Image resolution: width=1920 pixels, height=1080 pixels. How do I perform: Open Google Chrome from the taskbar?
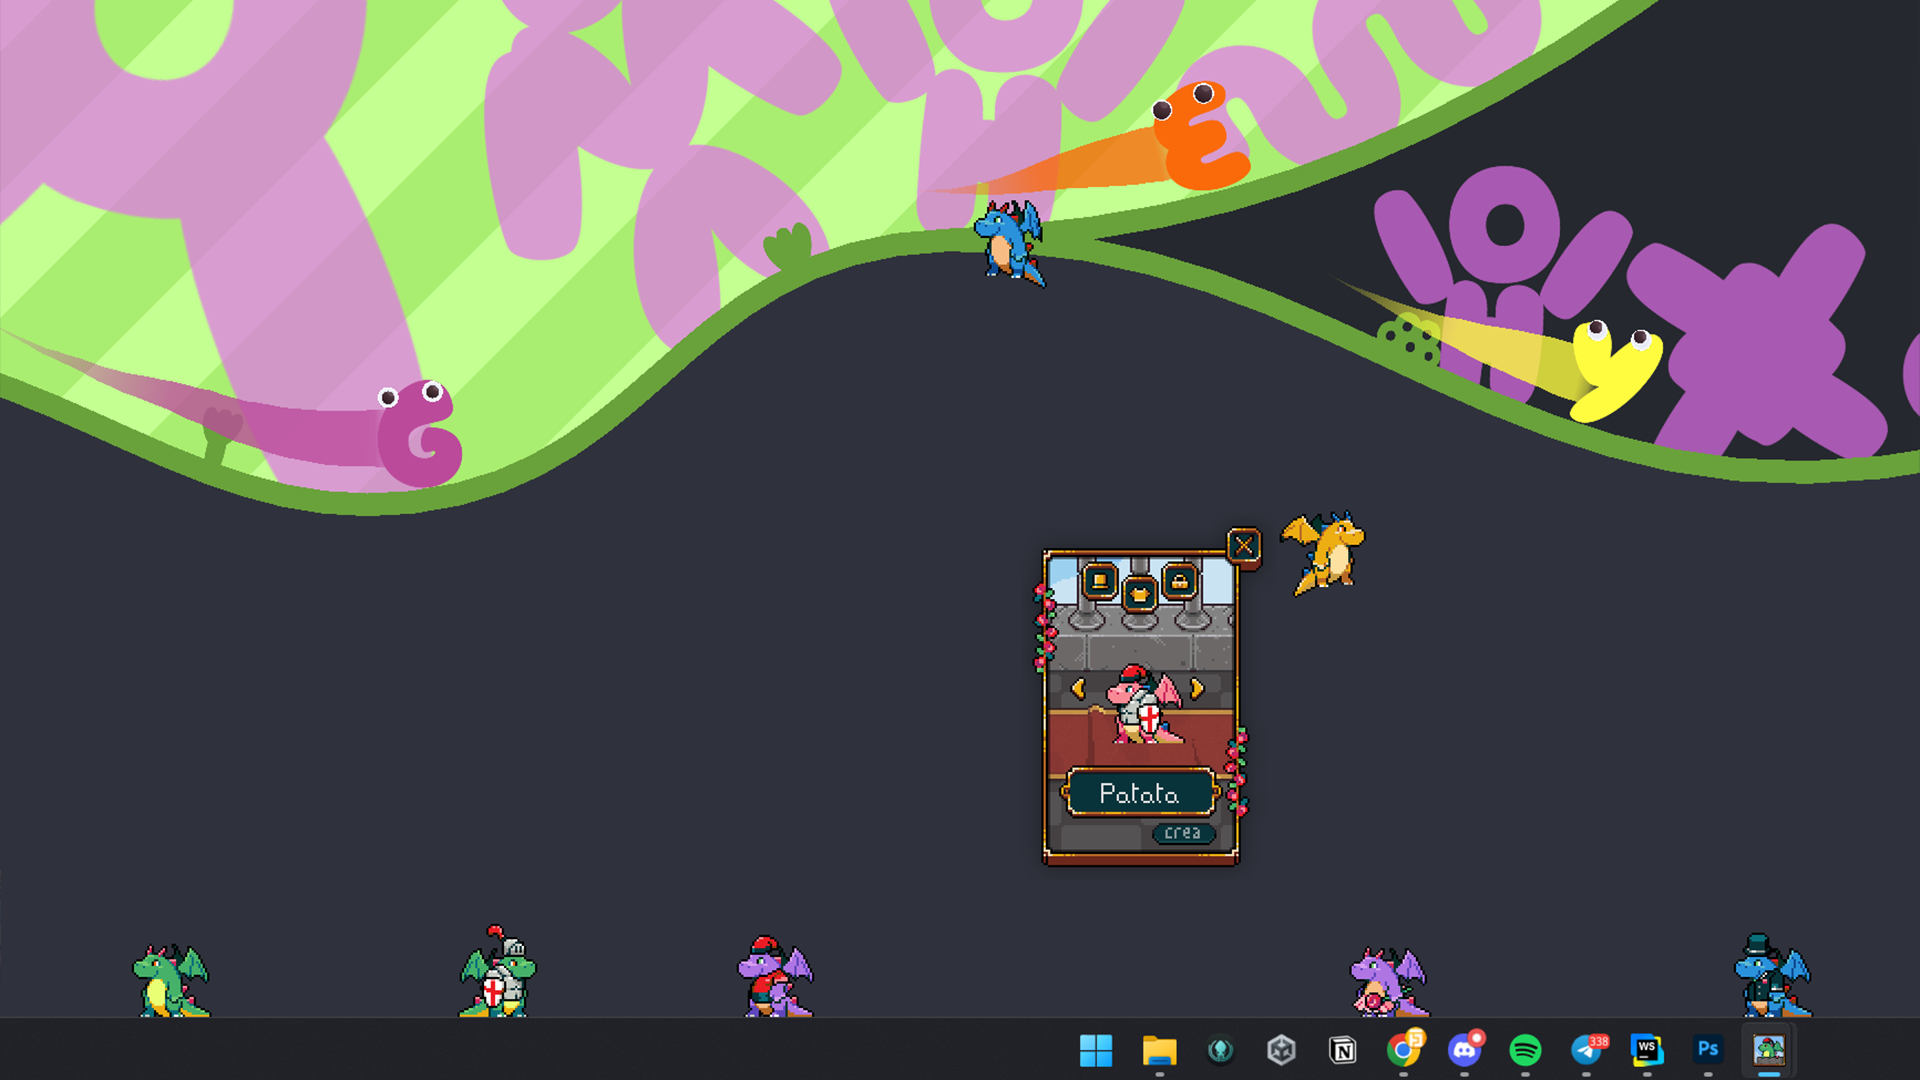[1404, 1050]
